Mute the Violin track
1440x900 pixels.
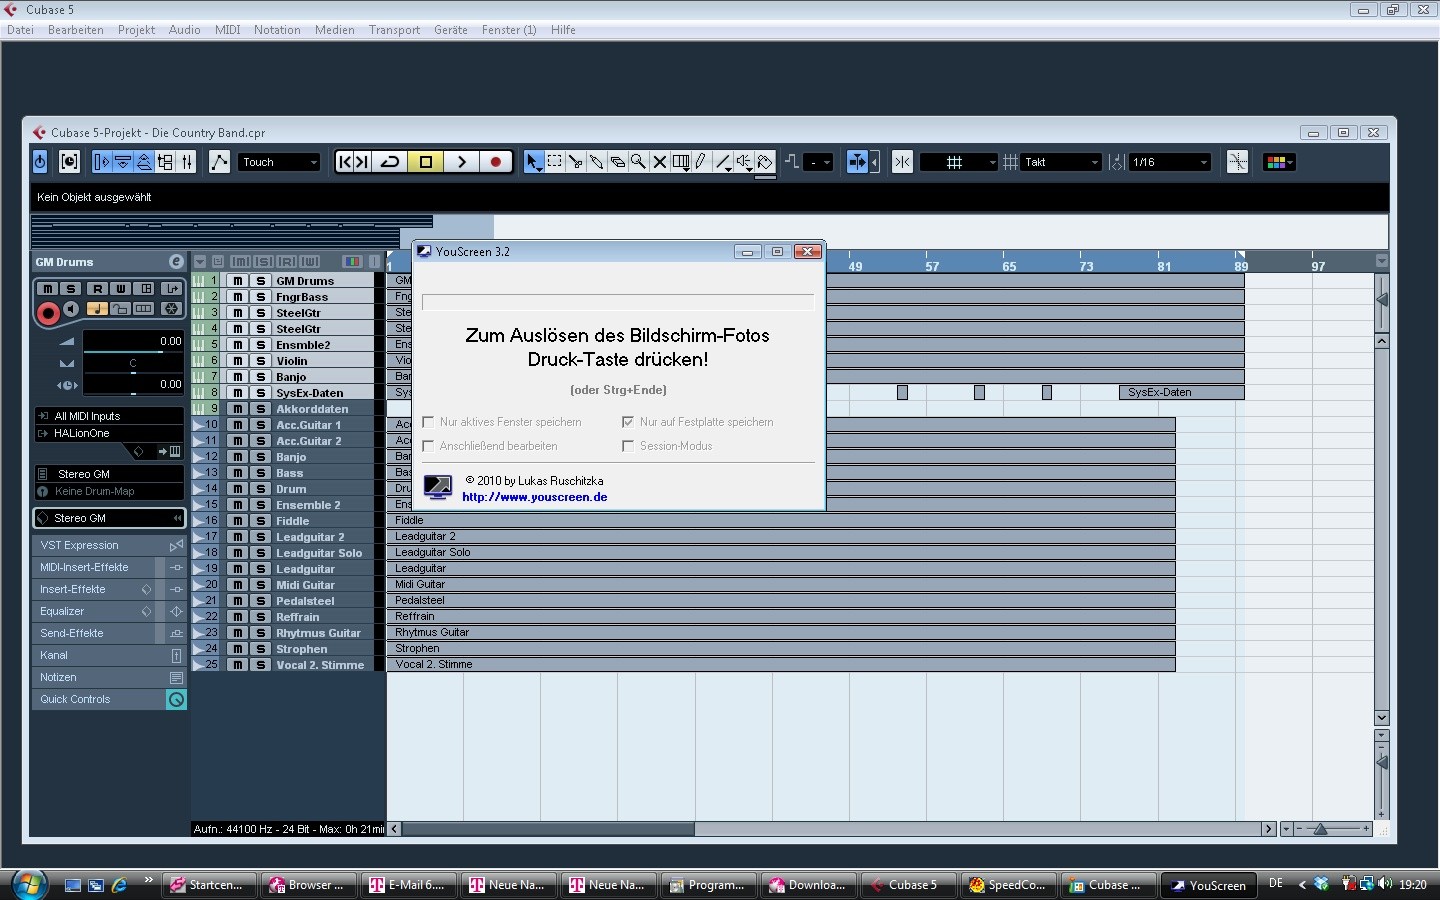[x=238, y=361]
